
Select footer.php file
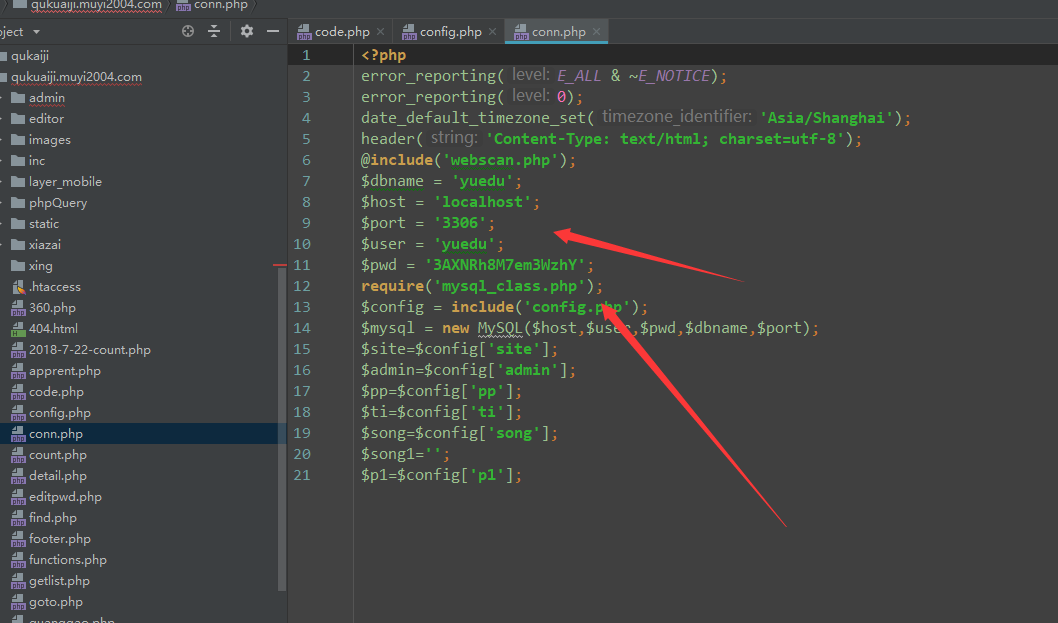(x=59, y=538)
